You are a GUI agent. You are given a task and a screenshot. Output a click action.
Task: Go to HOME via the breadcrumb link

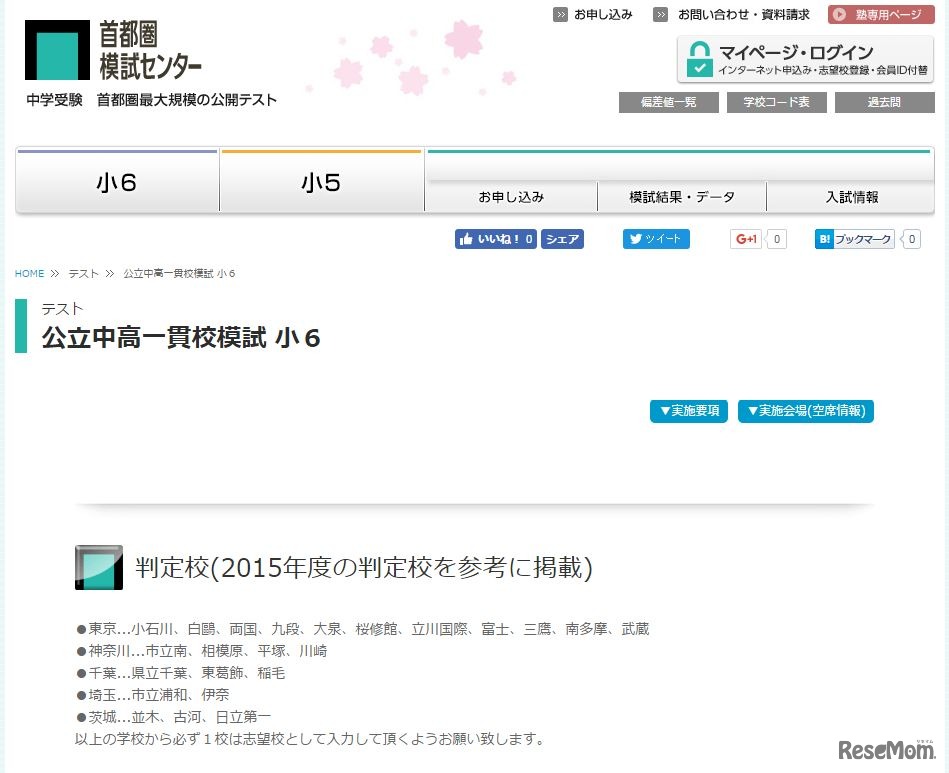click(x=28, y=272)
